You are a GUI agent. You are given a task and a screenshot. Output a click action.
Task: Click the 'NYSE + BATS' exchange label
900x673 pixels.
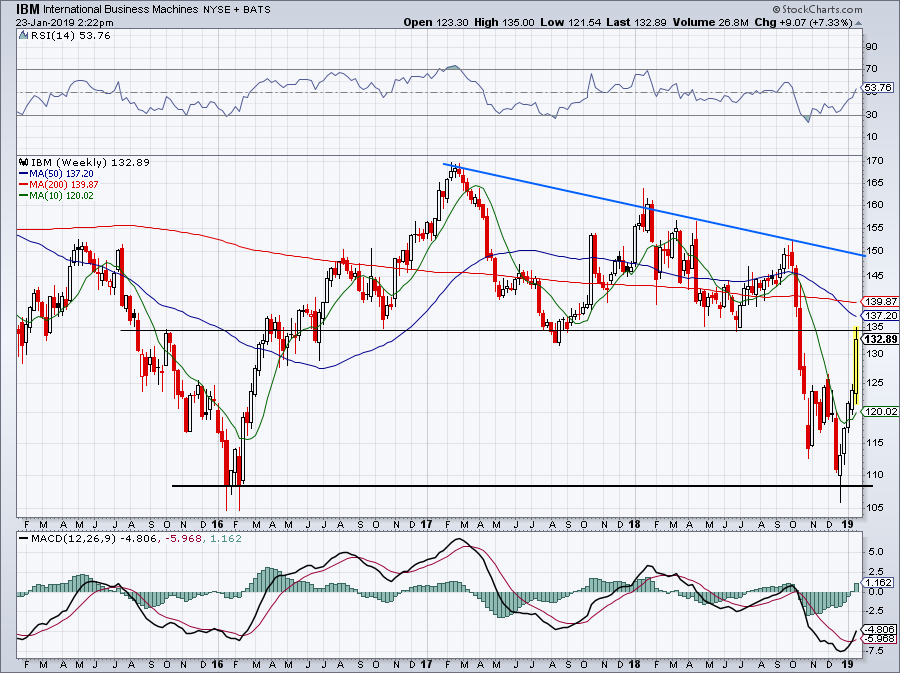click(x=236, y=10)
